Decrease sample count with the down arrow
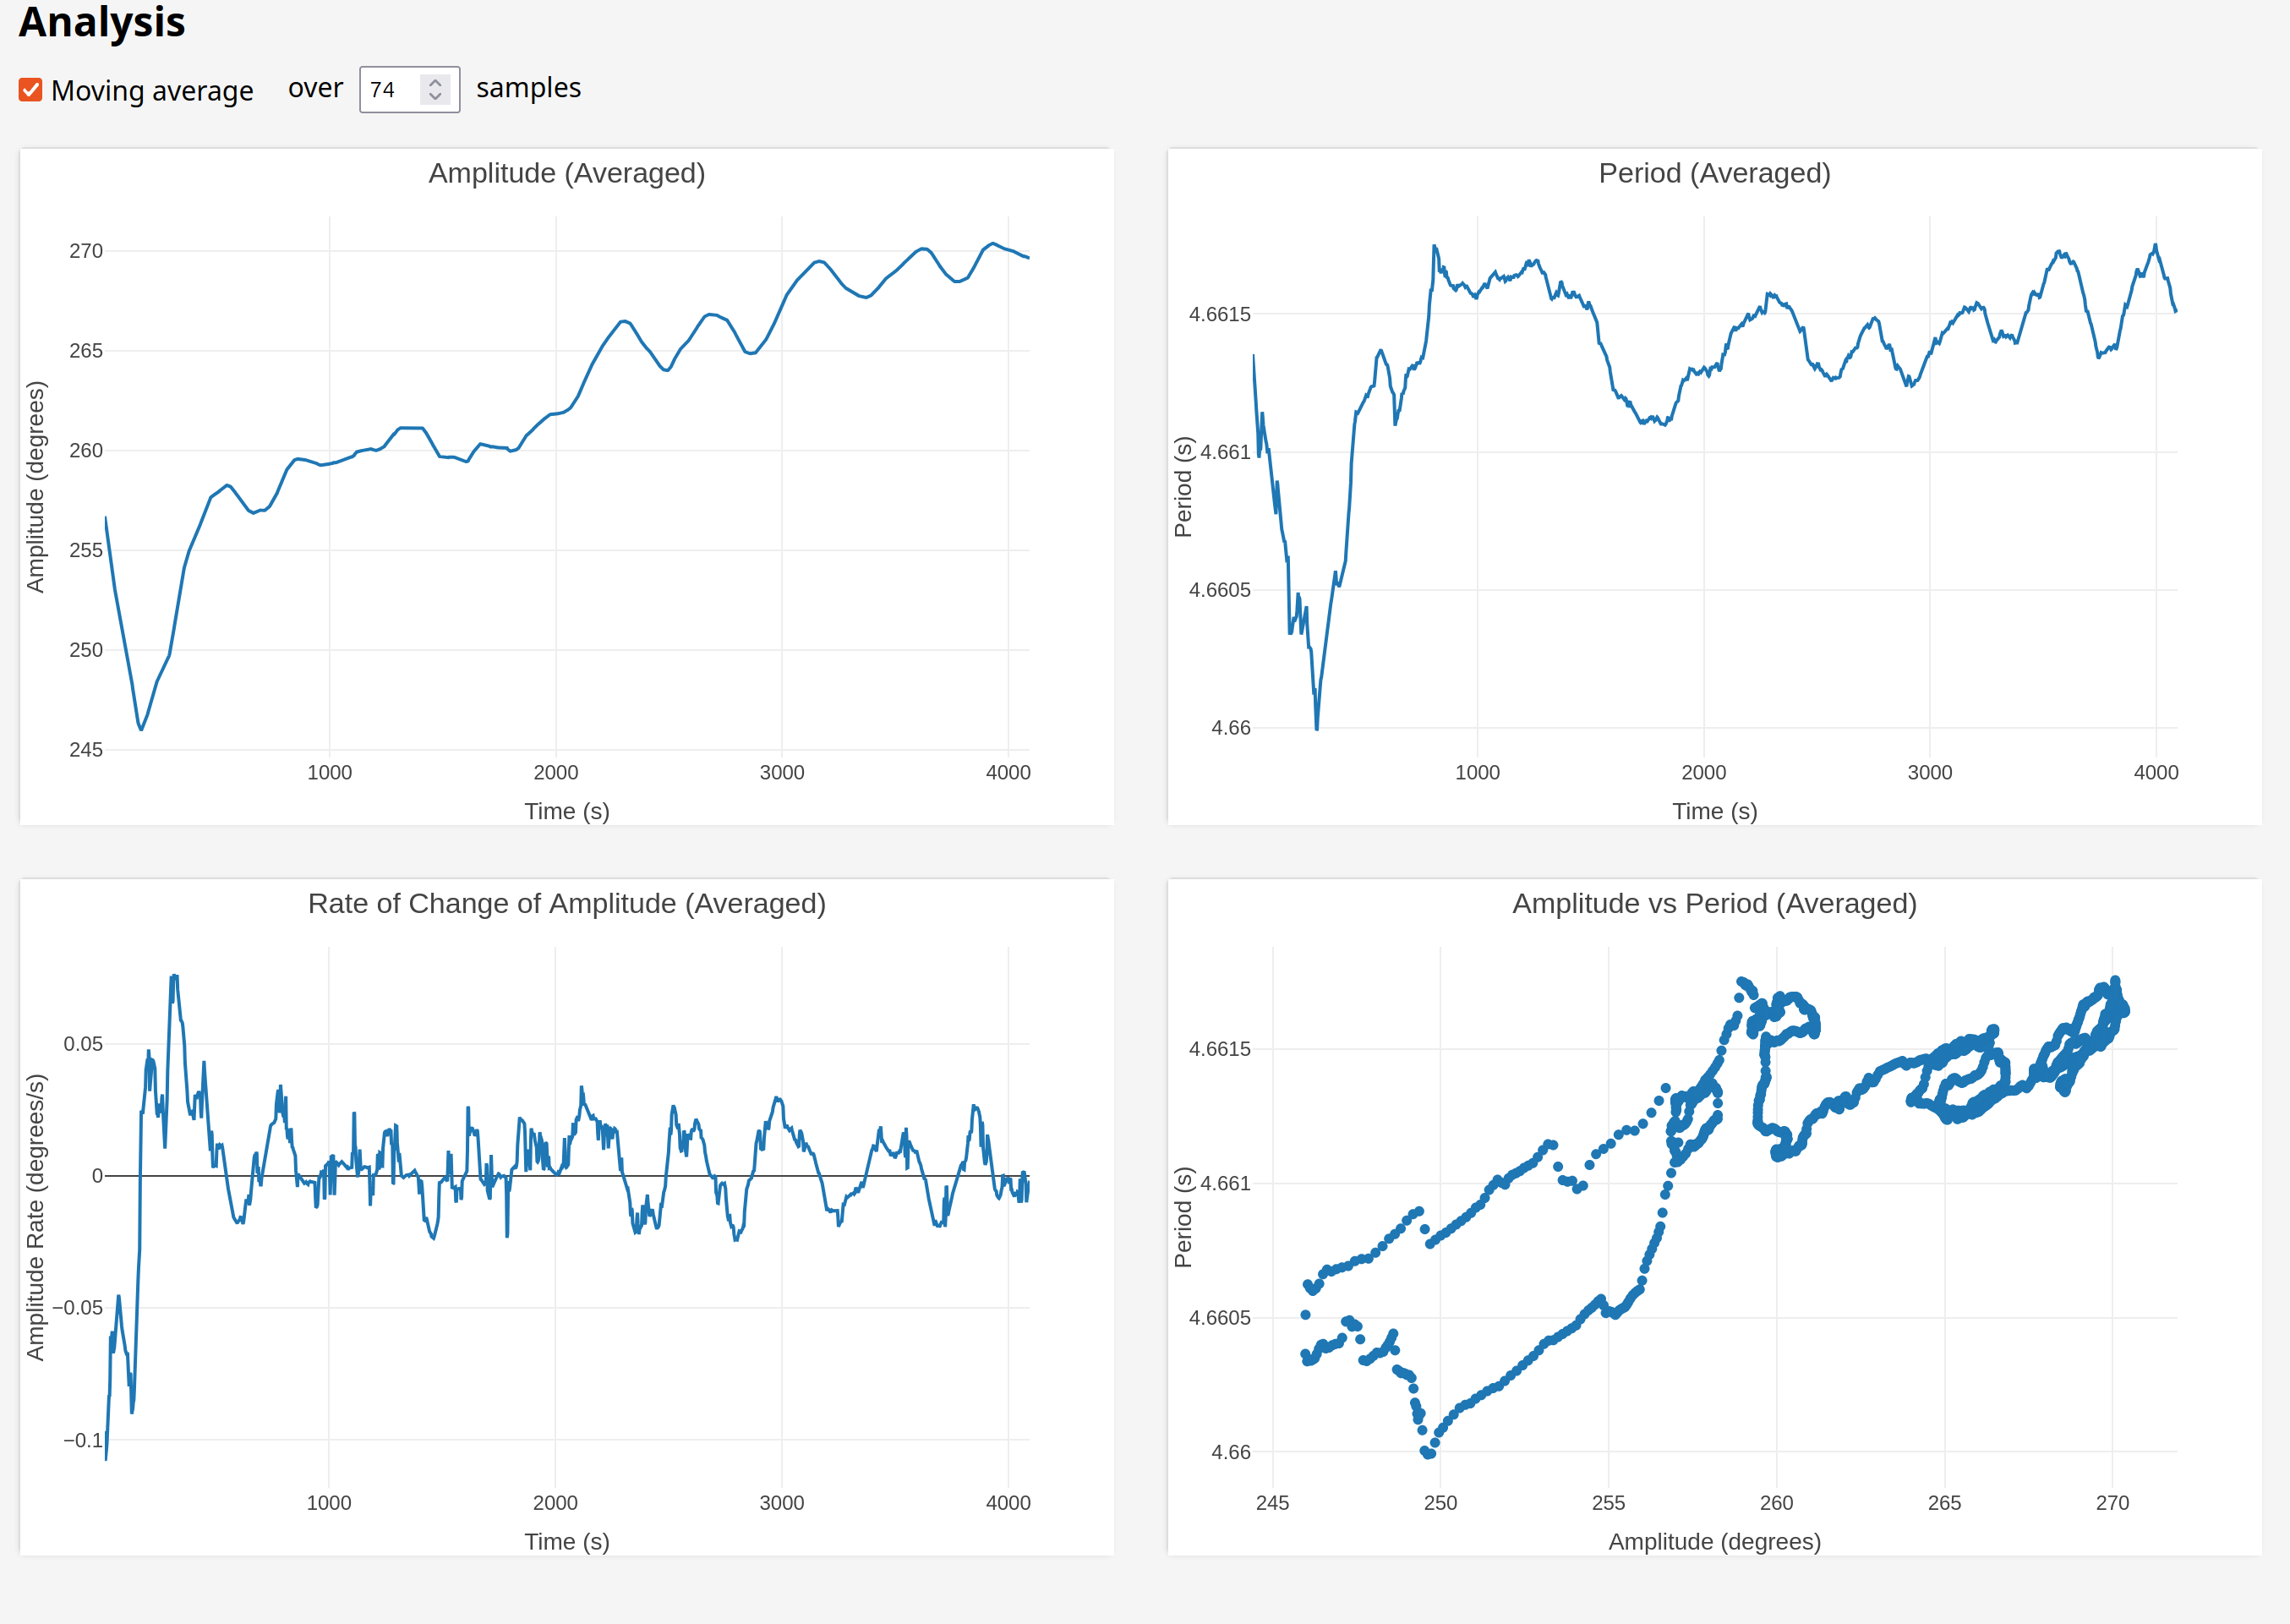The width and height of the screenshot is (2290, 1624). (x=435, y=97)
